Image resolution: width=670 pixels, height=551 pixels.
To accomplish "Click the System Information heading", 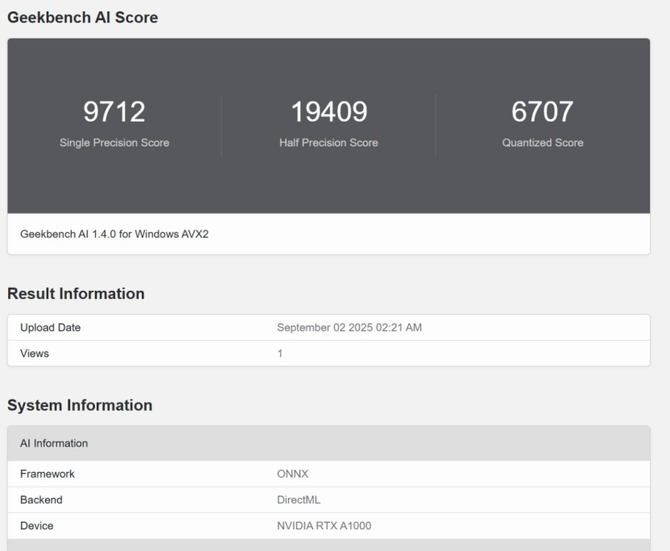I will (x=80, y=405).
